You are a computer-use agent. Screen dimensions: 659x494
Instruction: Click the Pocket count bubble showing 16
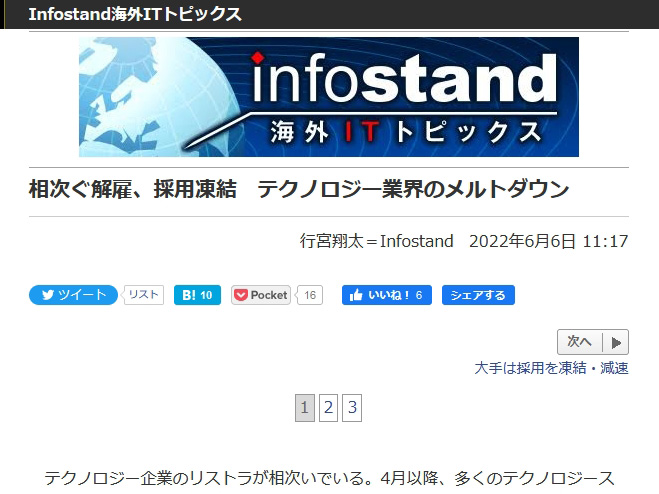click(310, 295)
